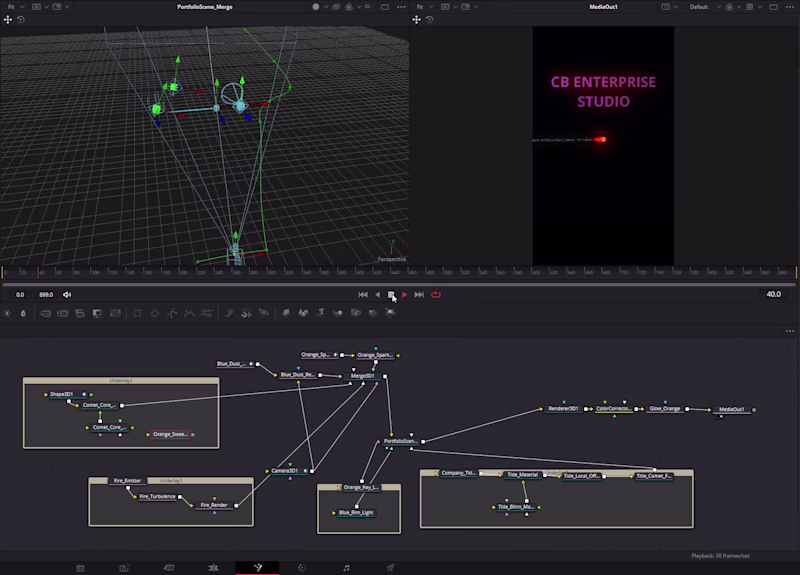Switch to the Media page tab
Viewport: 800px width, 575px height.
(x=80, y=568)
